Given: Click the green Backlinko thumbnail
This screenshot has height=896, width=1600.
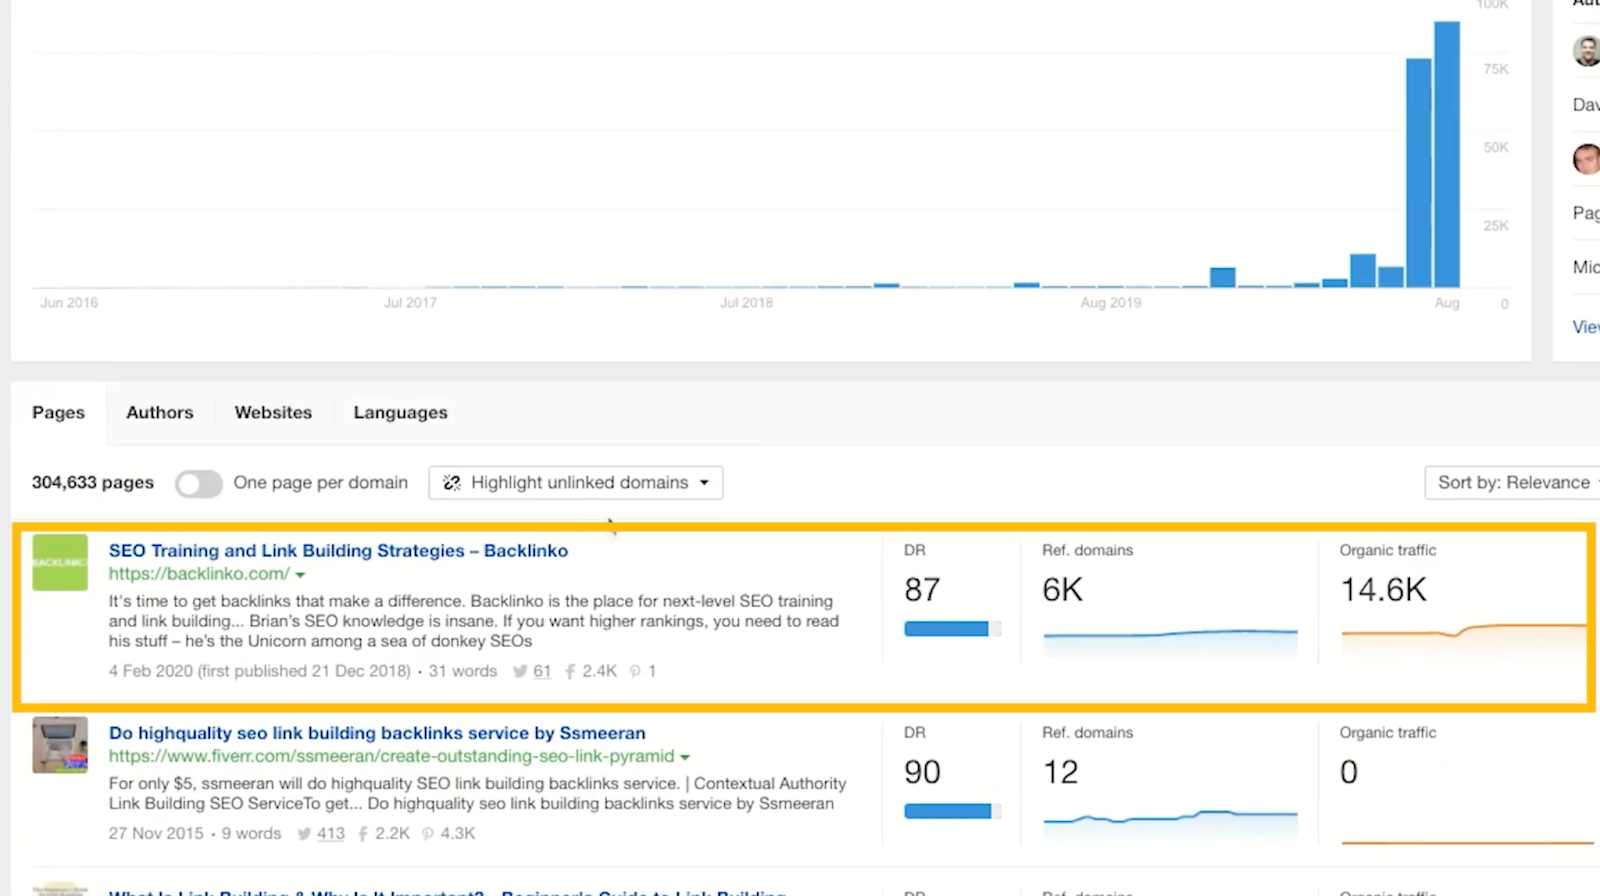Looking at the screenshot, I should (60, 562).
